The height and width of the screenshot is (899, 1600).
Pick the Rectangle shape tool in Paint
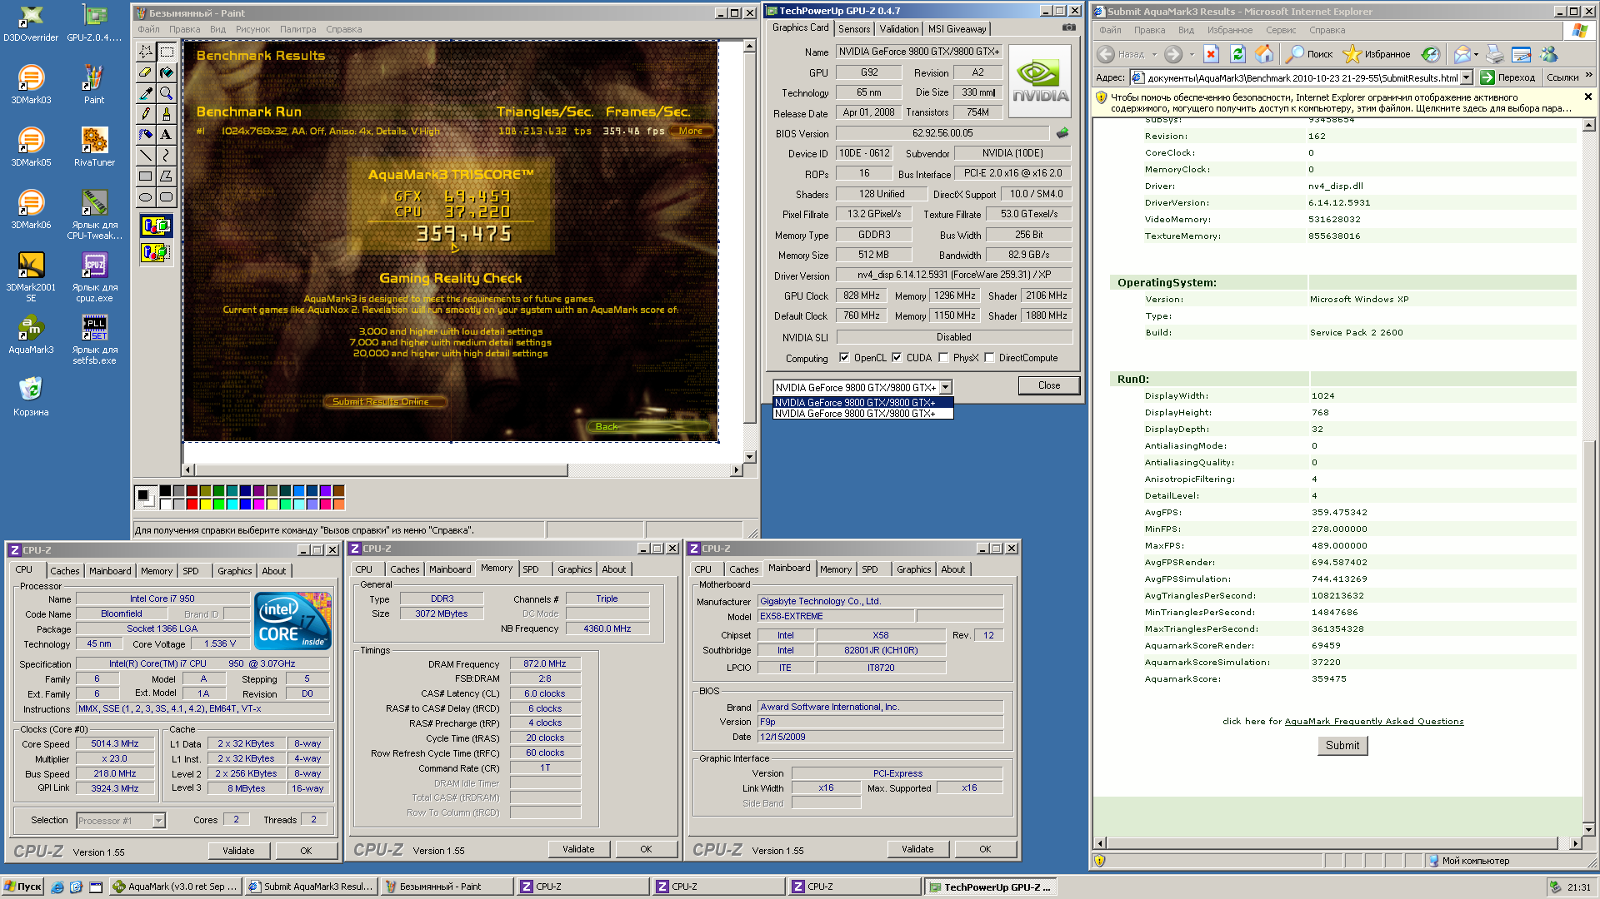pyautogui.click(x=146, y=176)
